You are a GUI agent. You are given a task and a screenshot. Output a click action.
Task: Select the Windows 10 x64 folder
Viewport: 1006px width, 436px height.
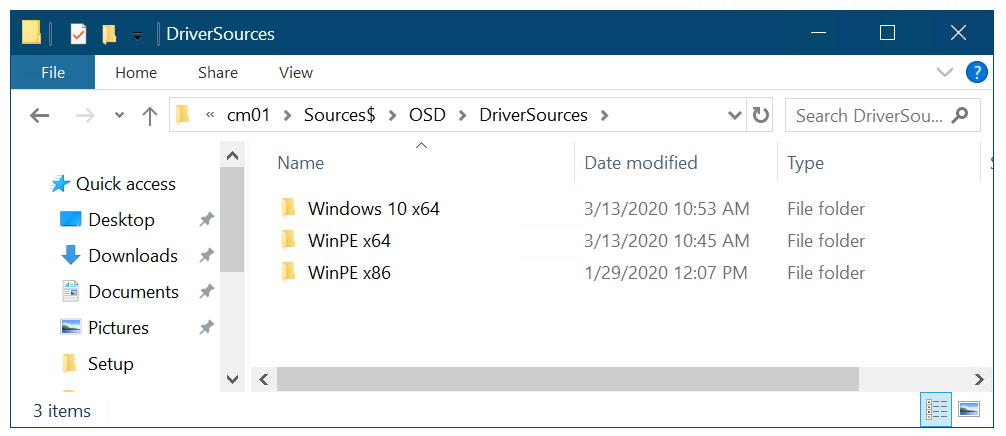click(x=373, y=209)
